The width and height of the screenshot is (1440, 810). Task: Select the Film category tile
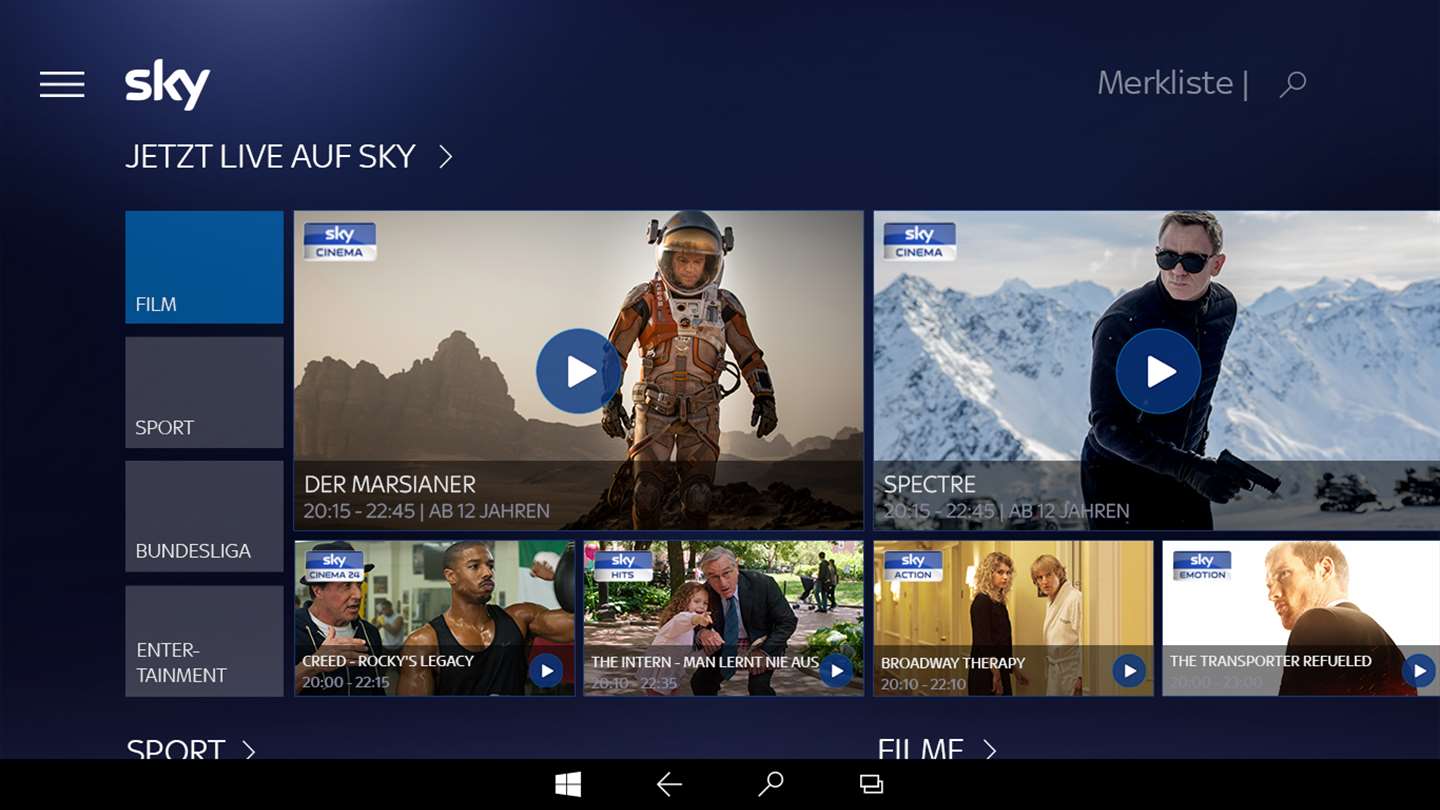pyautogui.click(x=204, y=267)
